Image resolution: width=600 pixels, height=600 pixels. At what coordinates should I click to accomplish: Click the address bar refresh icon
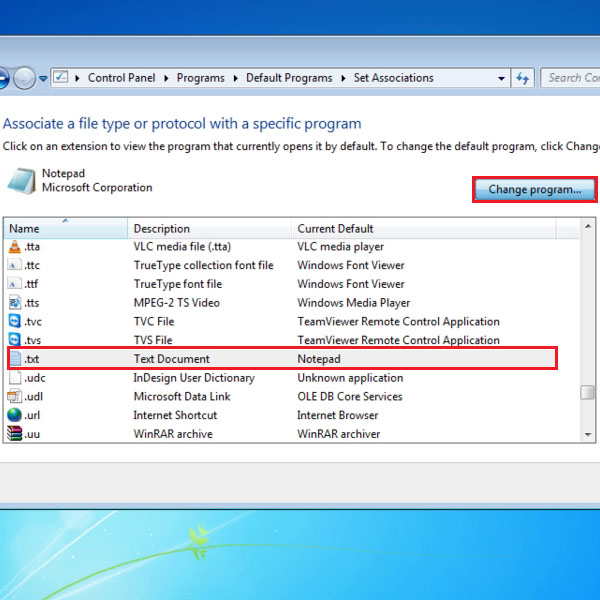click(522, 78)
